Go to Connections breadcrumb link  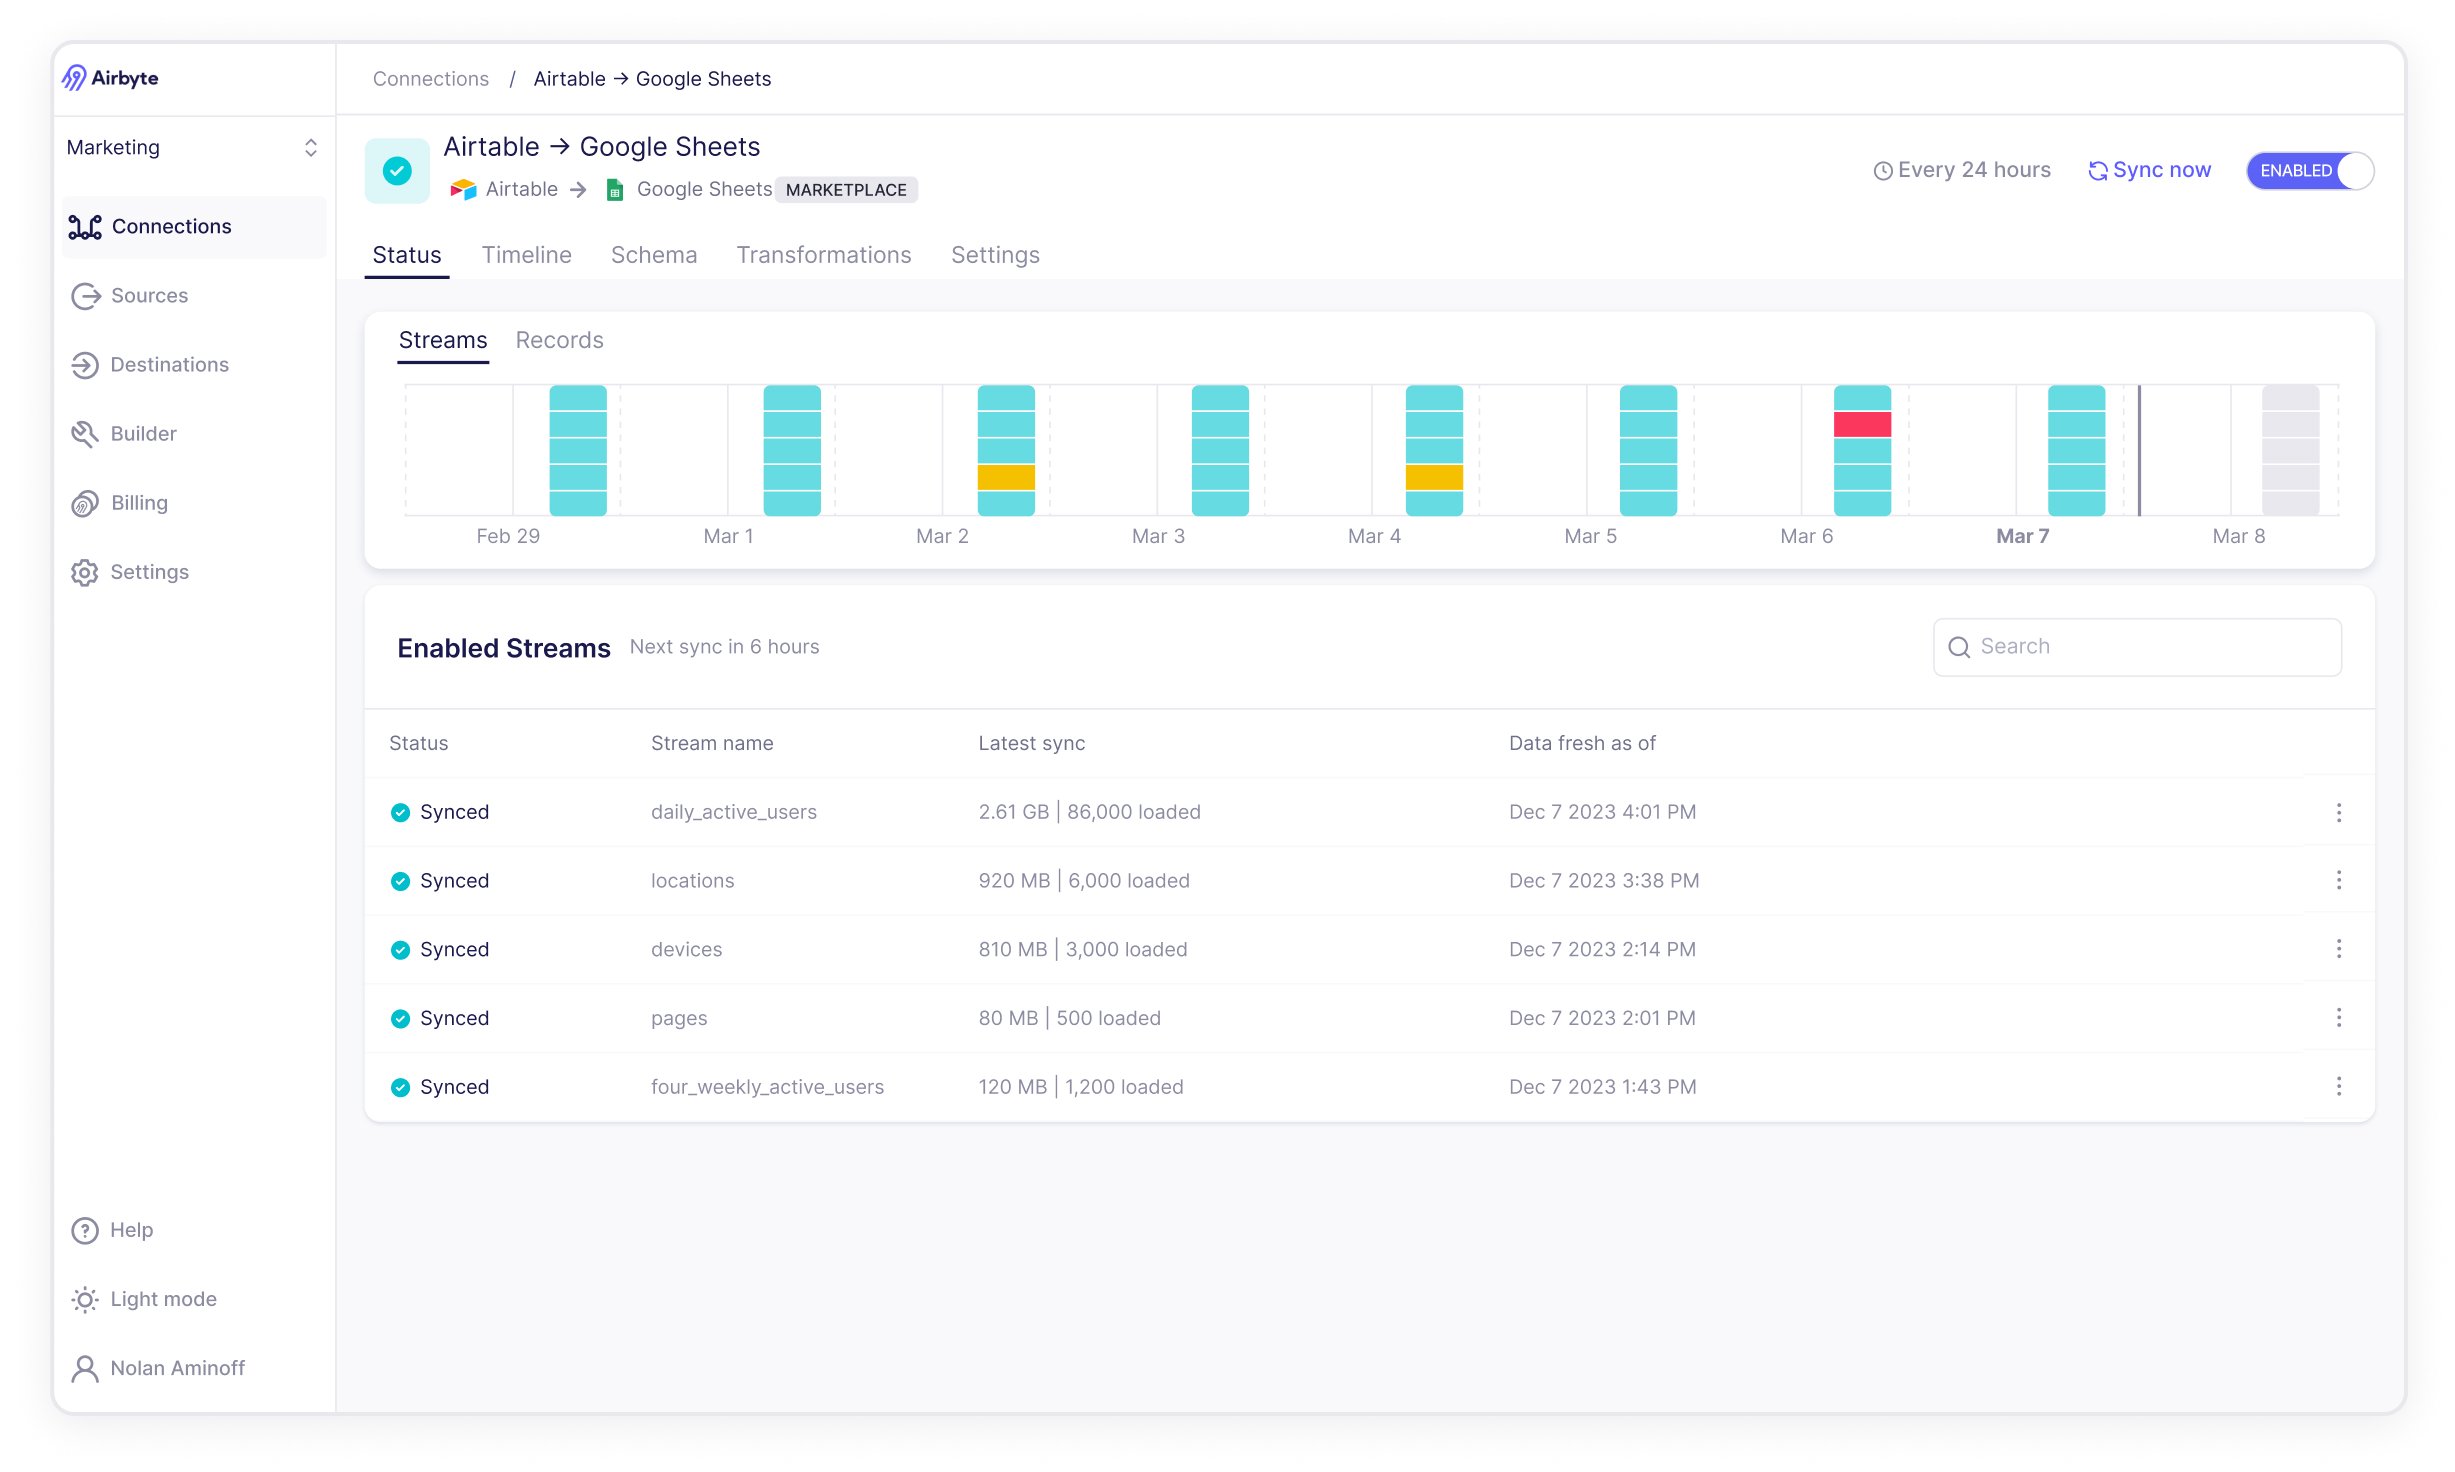430,79
